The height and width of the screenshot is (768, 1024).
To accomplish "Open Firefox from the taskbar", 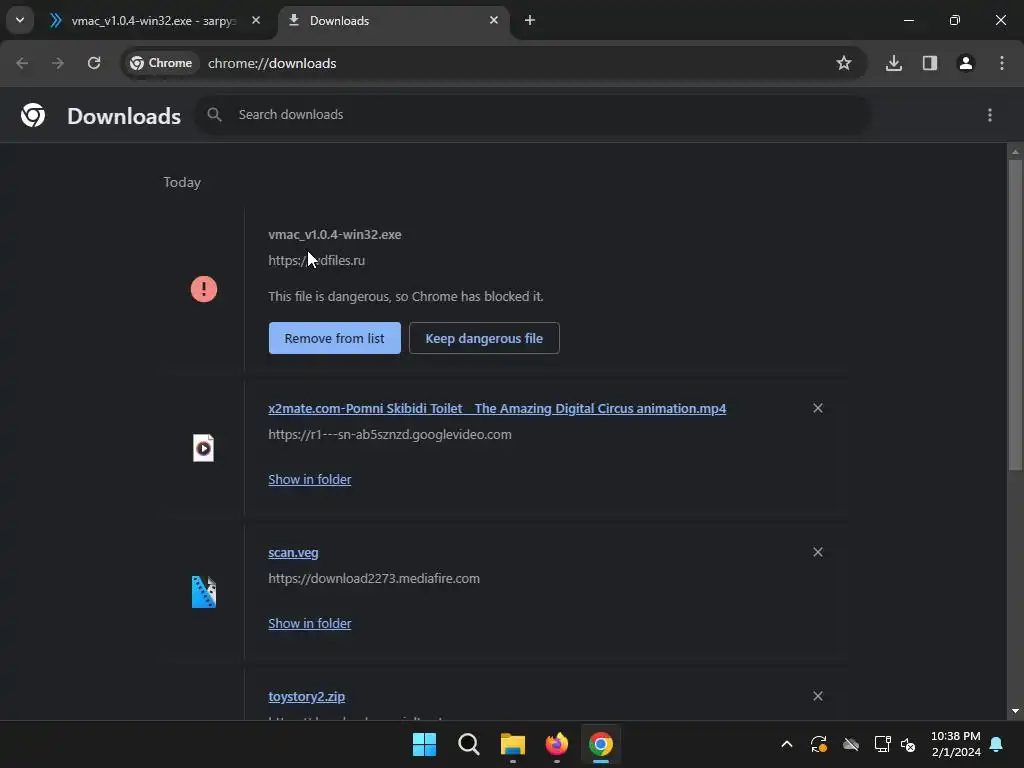I will 557,744.
